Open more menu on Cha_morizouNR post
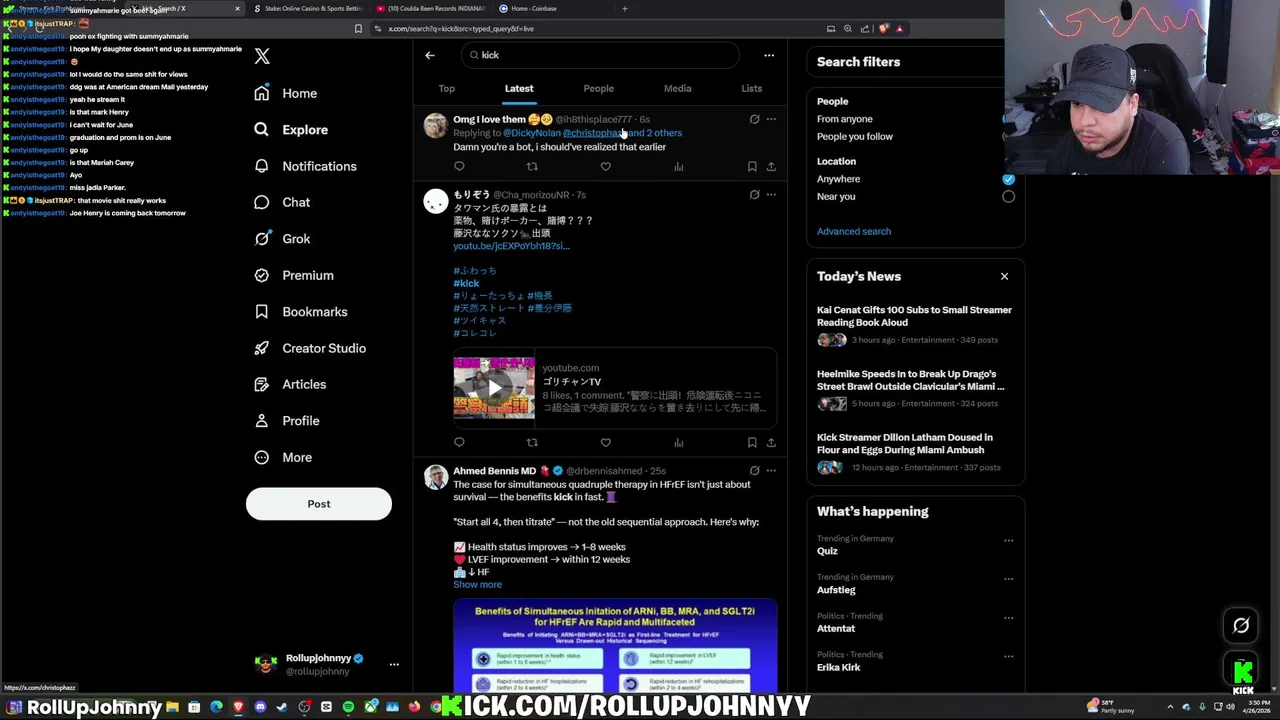The image size is (1280, 720). pyautogui.click(x=771, y=195)
